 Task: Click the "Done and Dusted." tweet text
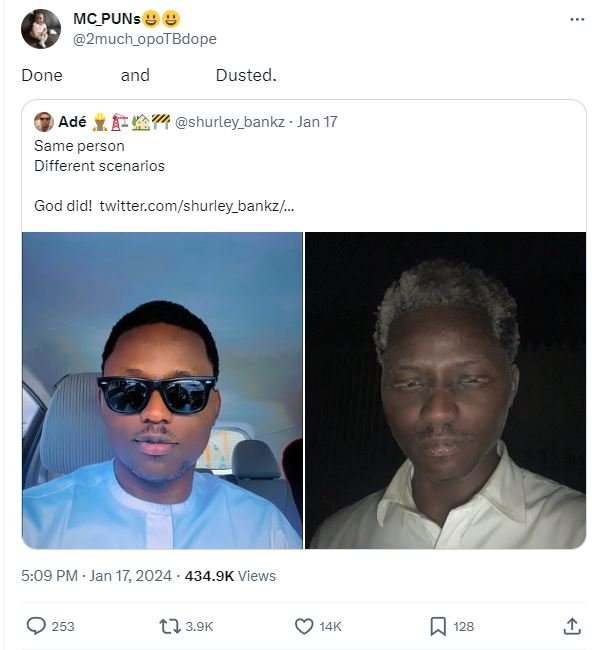[148, 75]
